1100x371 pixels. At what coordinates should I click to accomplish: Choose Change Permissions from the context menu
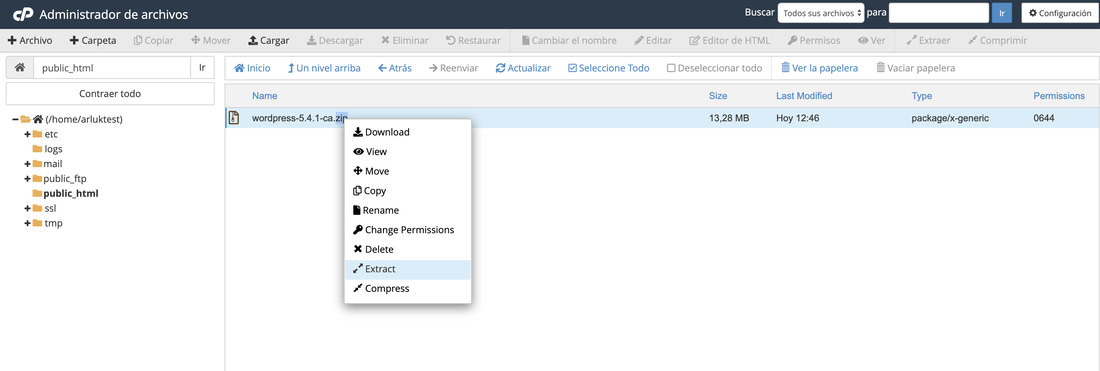pos(408,230)
